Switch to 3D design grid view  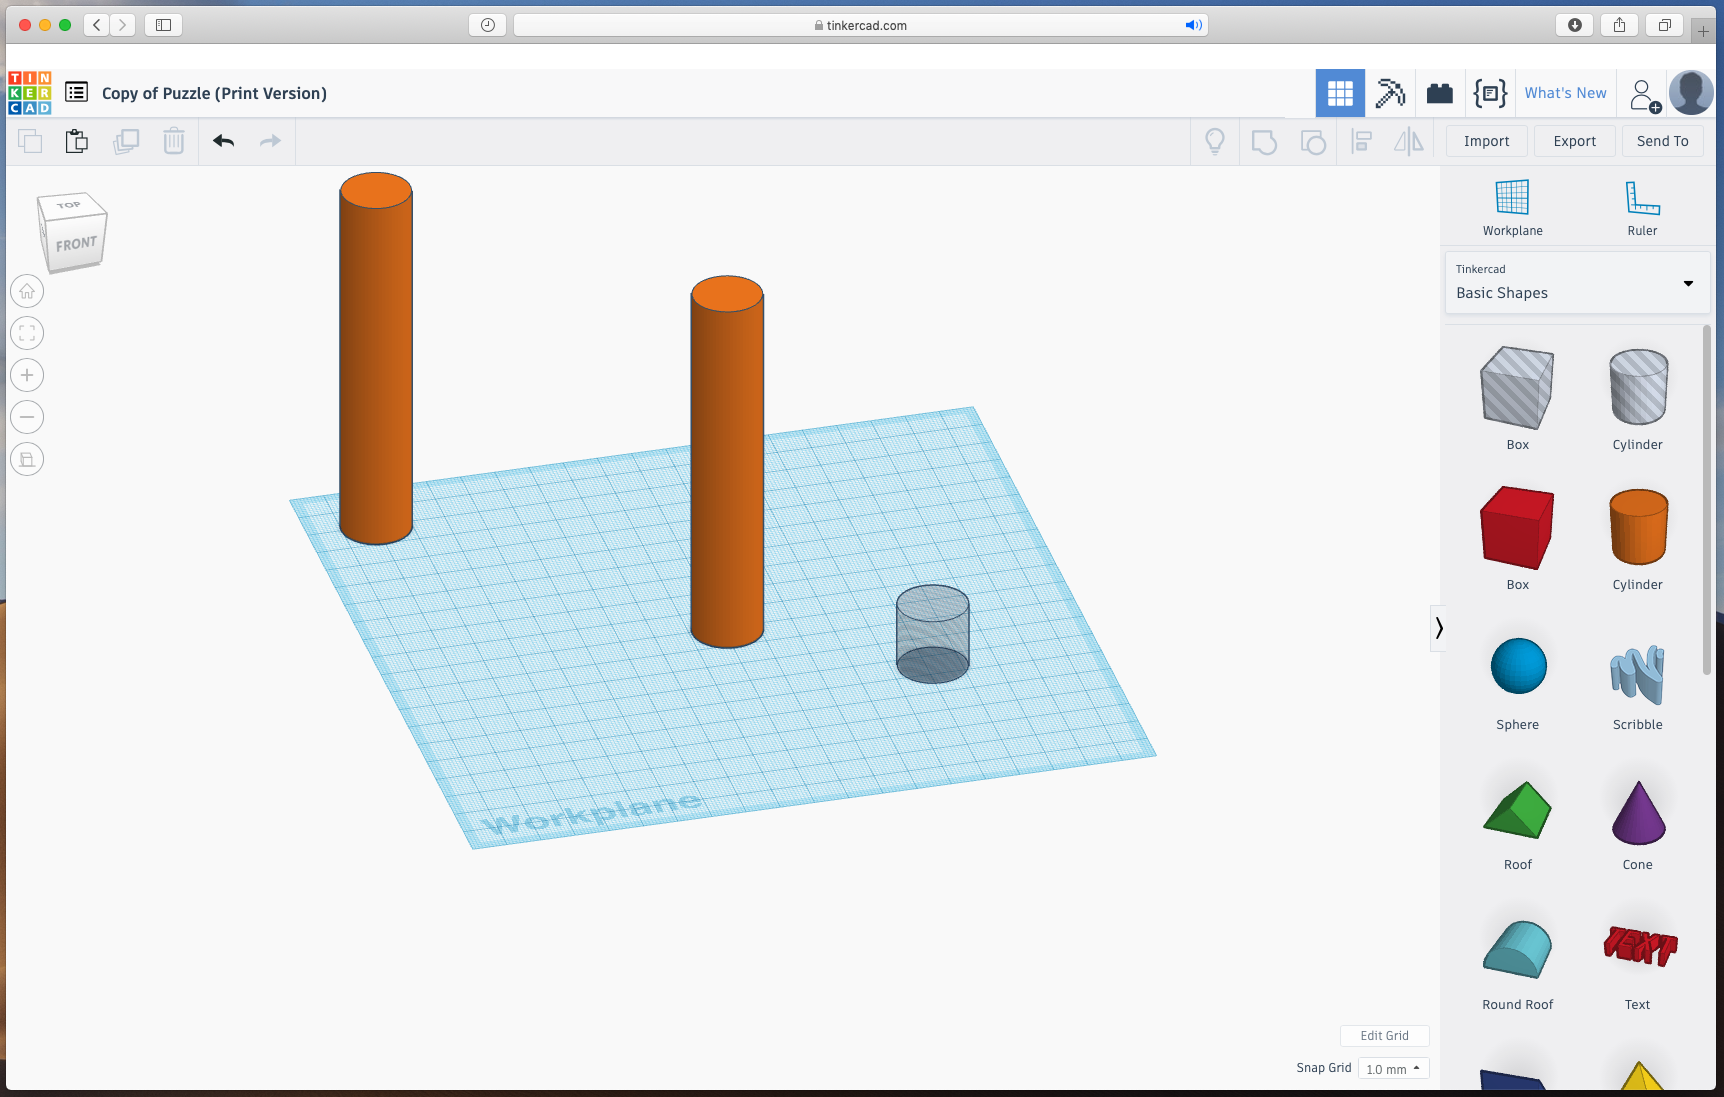coord(1340,93)
